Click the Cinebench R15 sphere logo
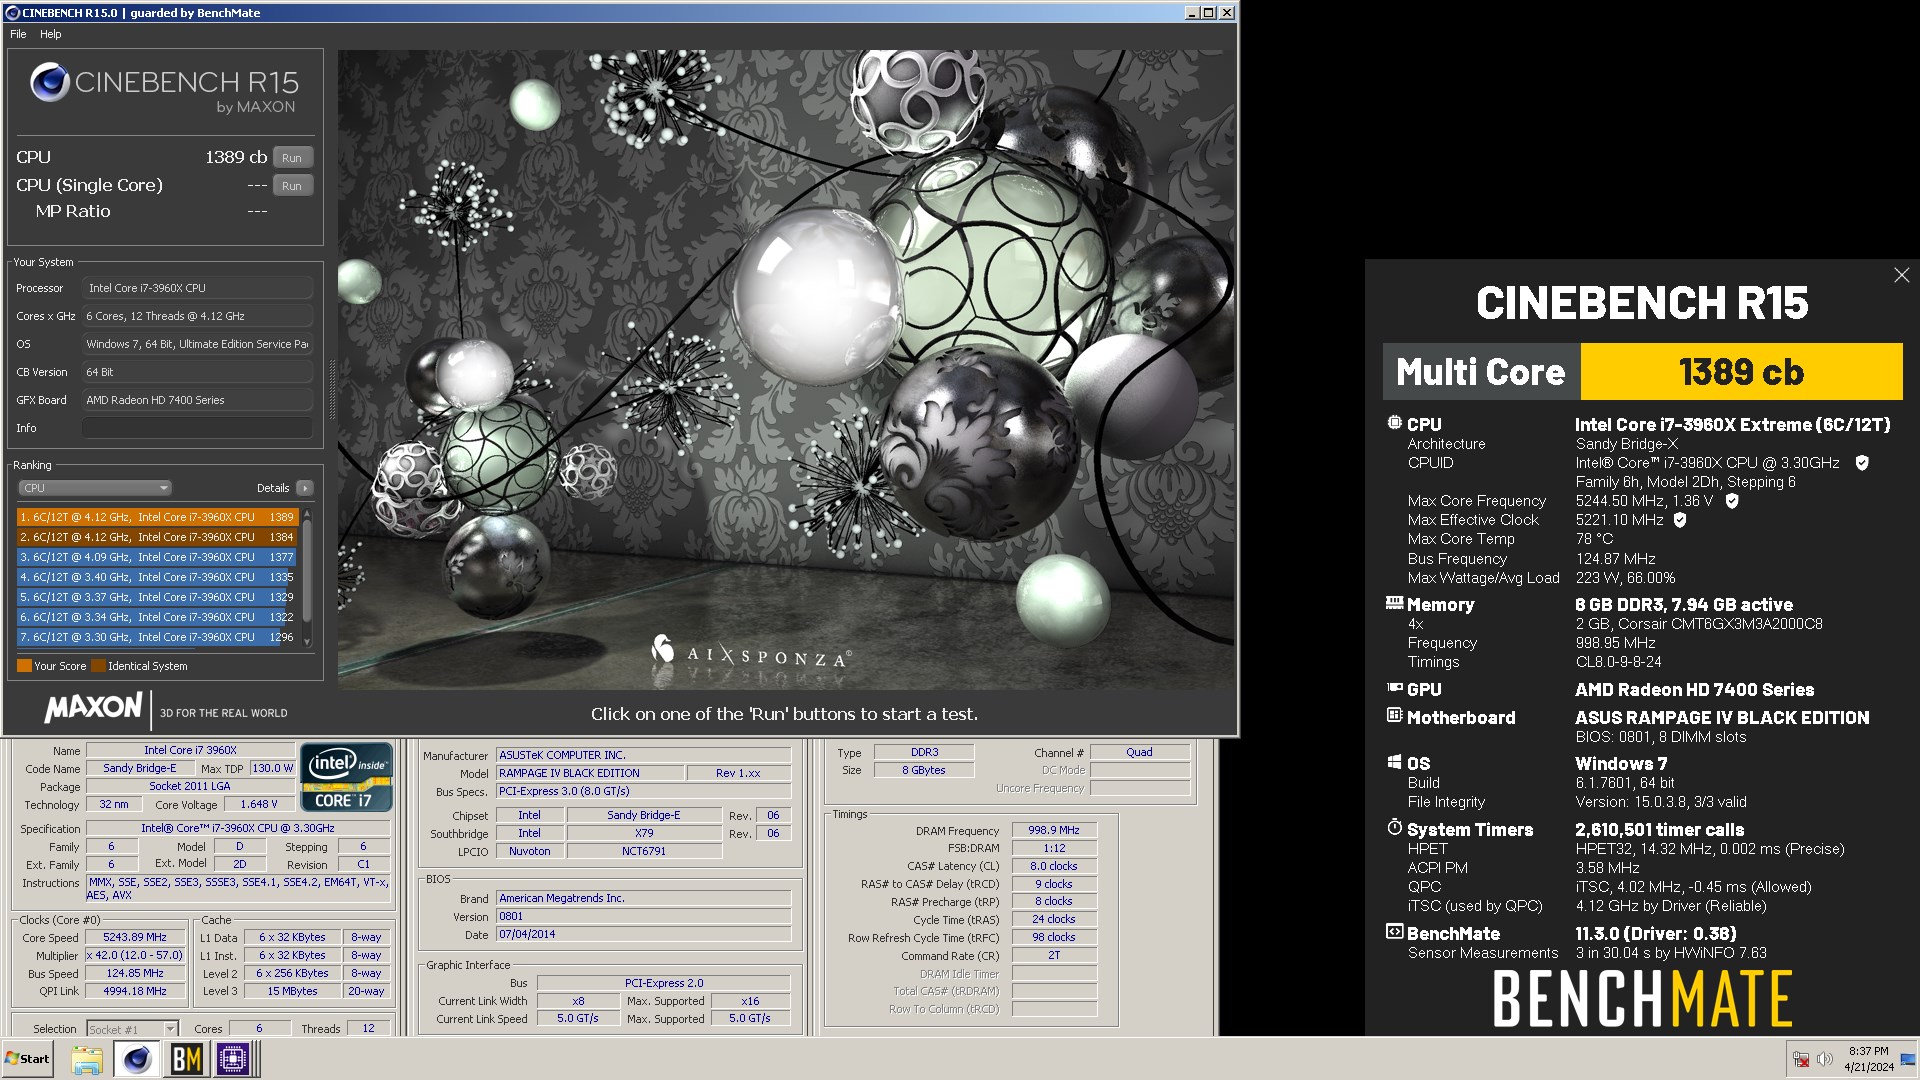The image size is (1920, 1080). click(x=49, y=82)
